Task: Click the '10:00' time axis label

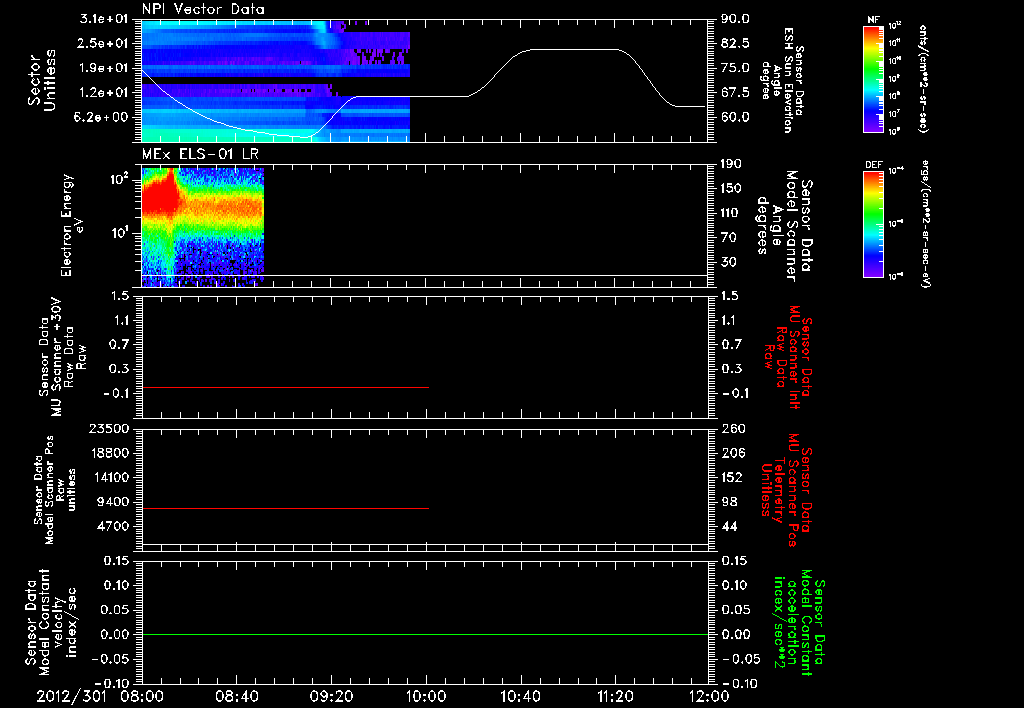Action: 425,696
